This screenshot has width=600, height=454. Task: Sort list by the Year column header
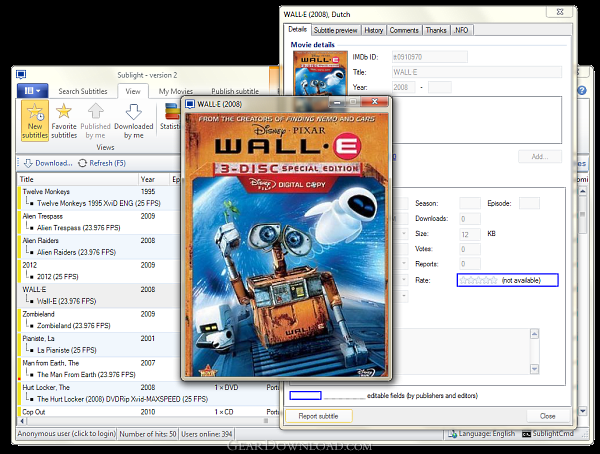coord(153,179)
